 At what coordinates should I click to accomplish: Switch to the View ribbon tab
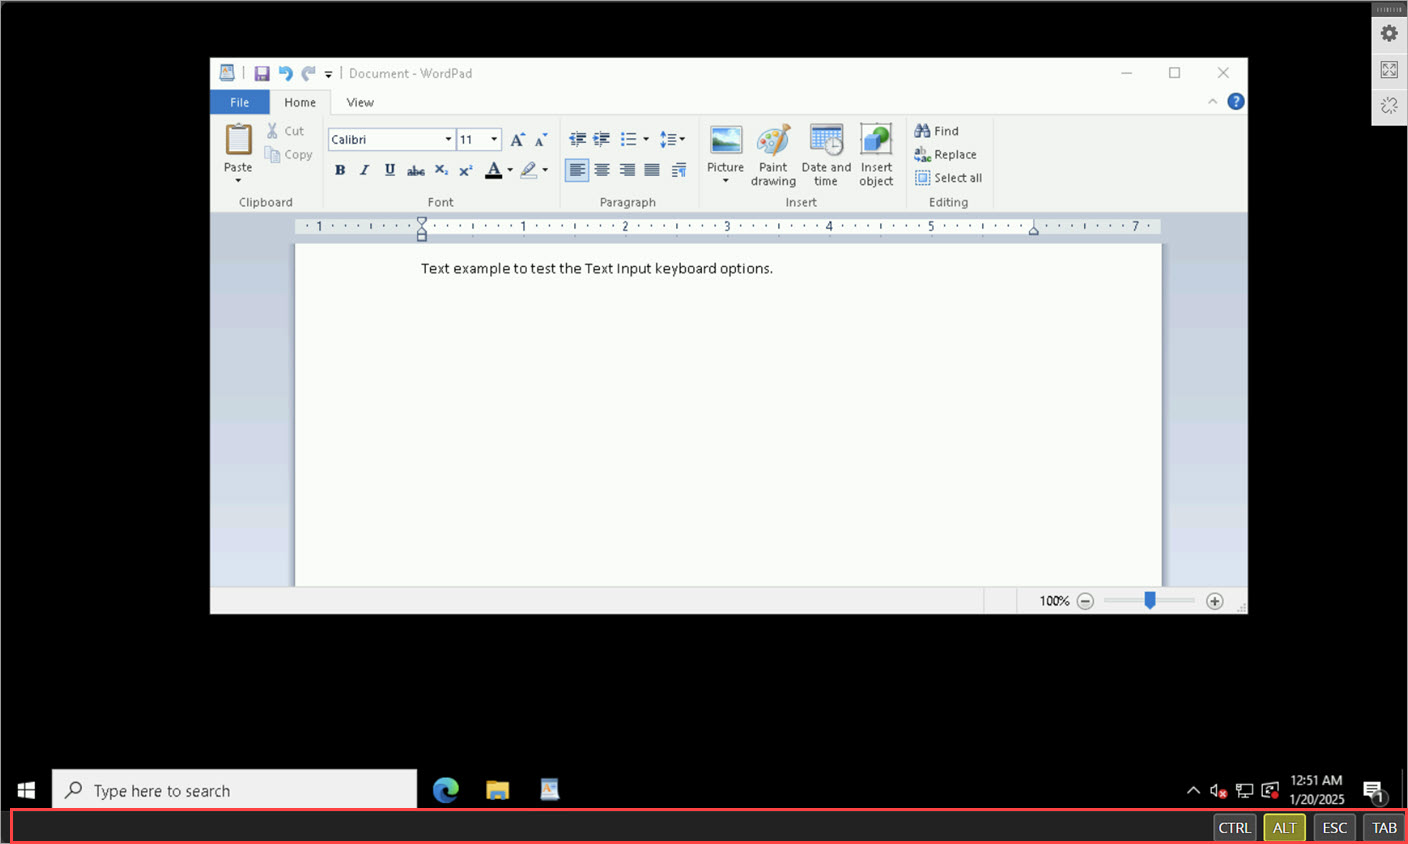(x=360, y=102)
